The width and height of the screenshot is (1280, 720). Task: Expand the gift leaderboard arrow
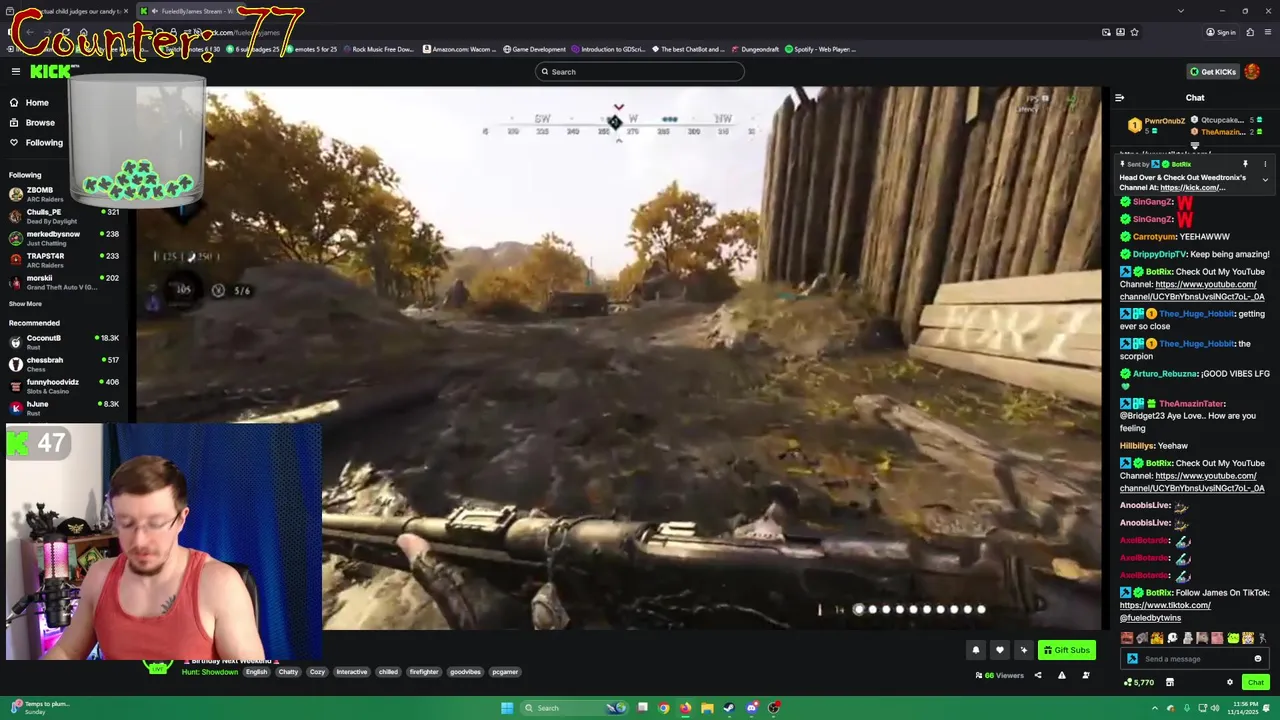click(1194, 145)
